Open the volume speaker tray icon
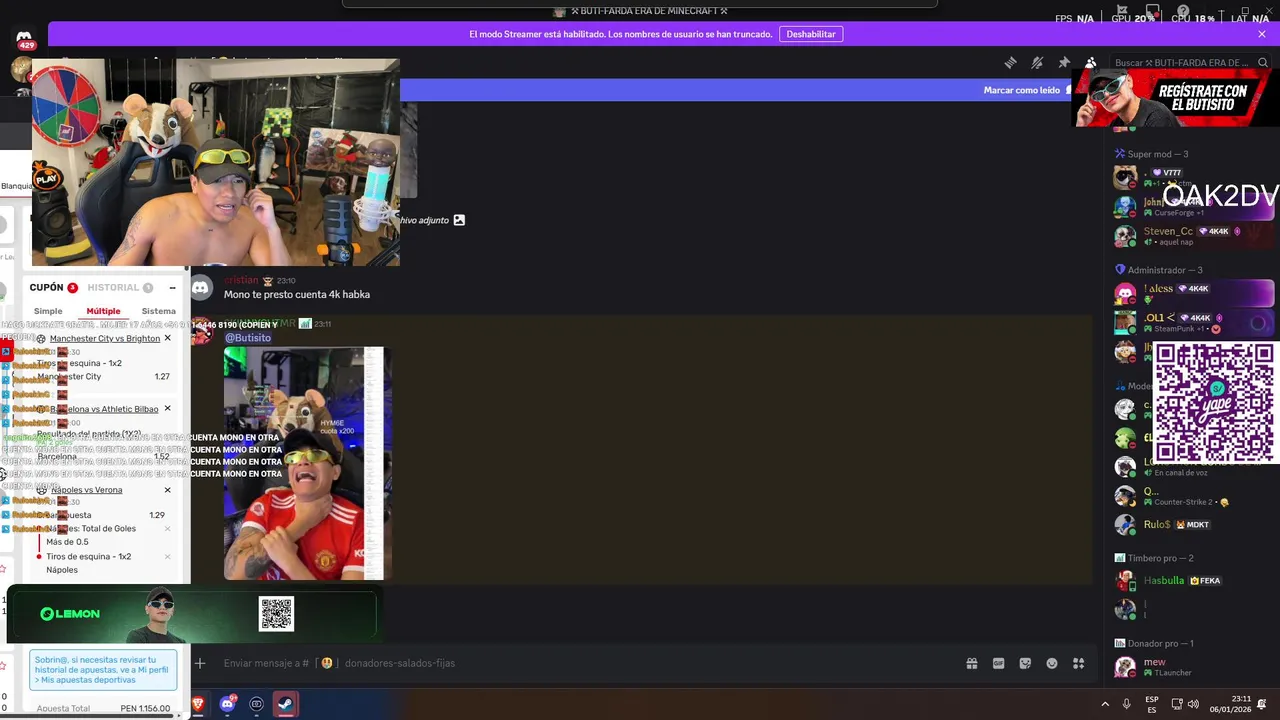1280x720 pixels. coord(1193,704)
